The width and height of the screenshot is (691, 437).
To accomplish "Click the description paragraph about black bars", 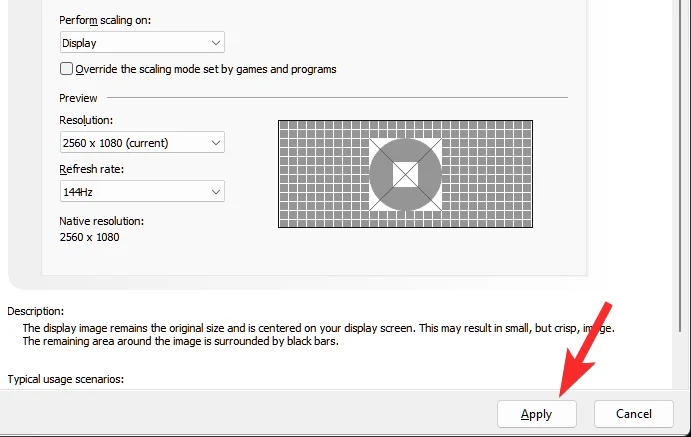I will (x=318, y=334).
